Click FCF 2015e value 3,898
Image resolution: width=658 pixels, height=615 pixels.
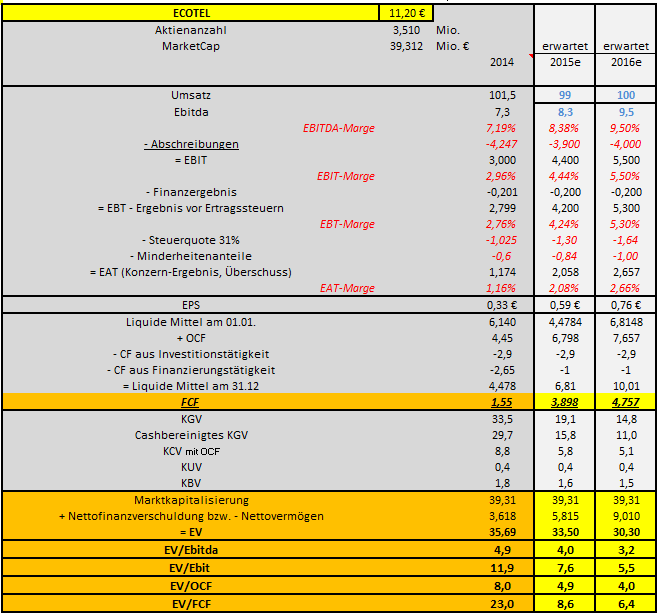pos(564,402)
